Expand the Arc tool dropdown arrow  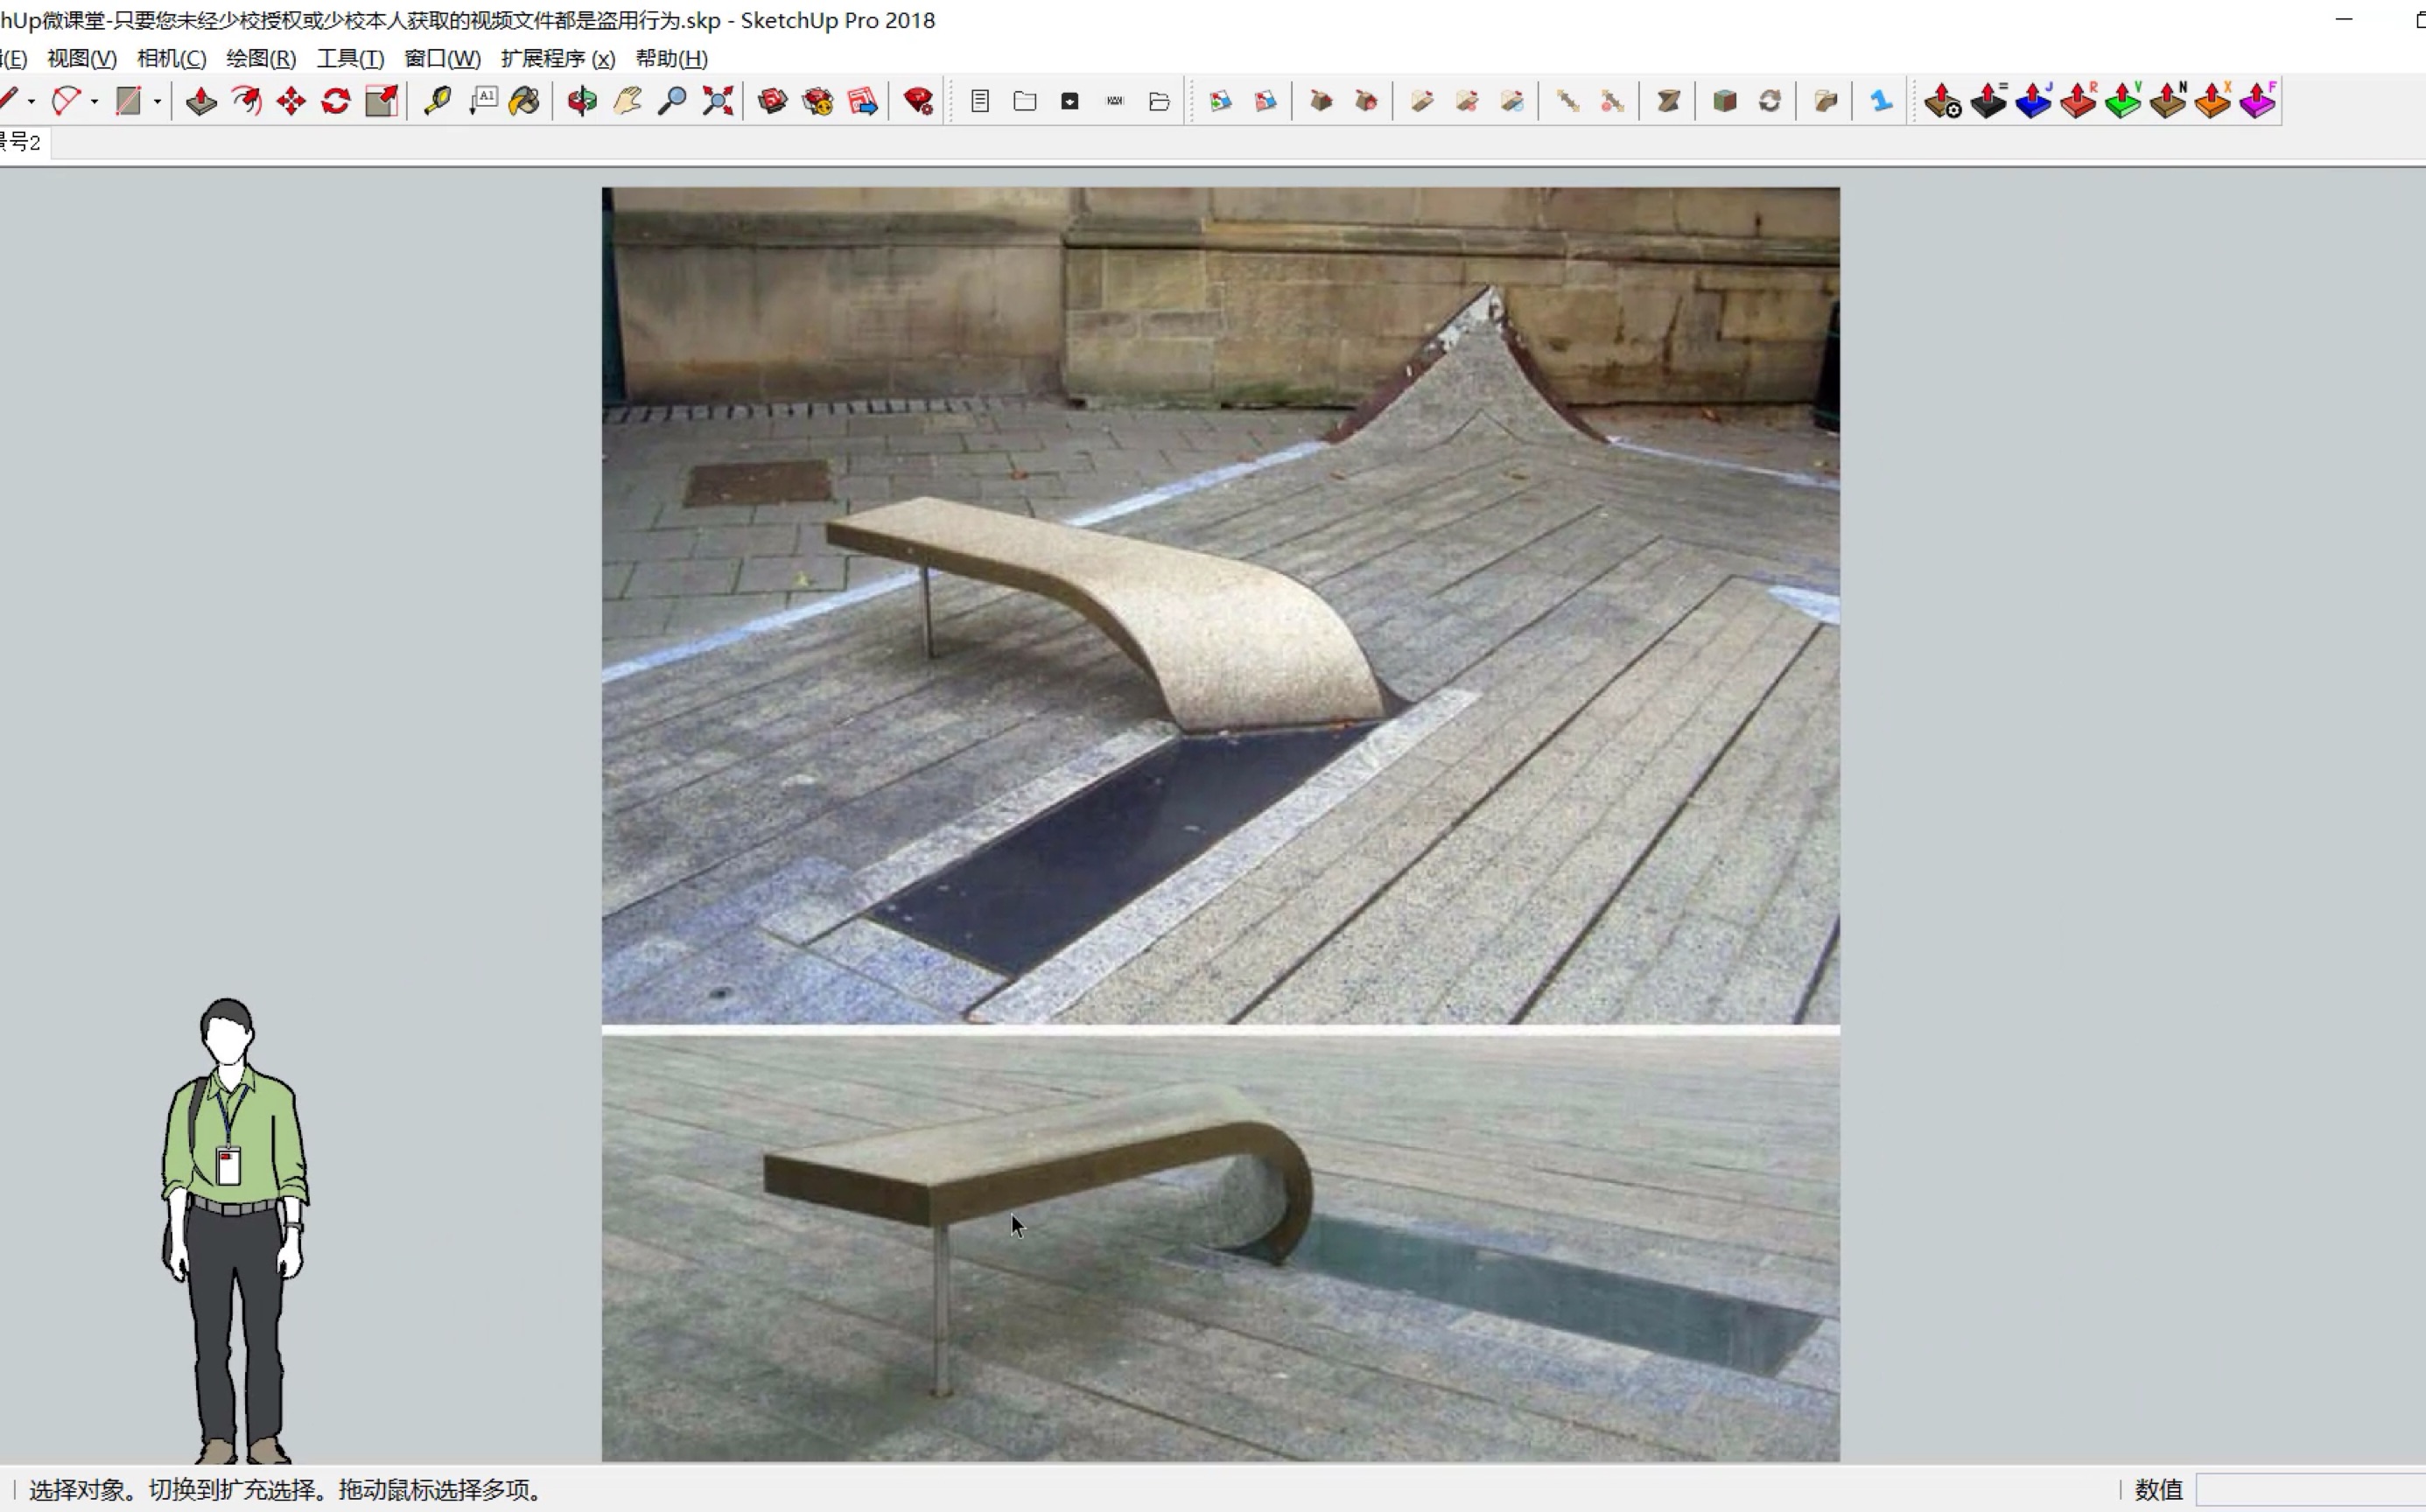coord(94,102)
